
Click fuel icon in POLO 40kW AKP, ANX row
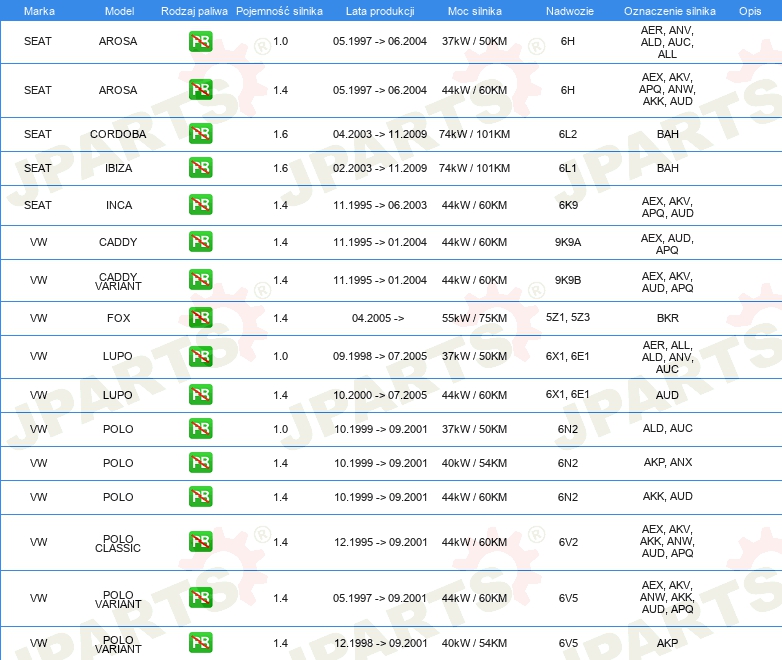coord(200,462)
